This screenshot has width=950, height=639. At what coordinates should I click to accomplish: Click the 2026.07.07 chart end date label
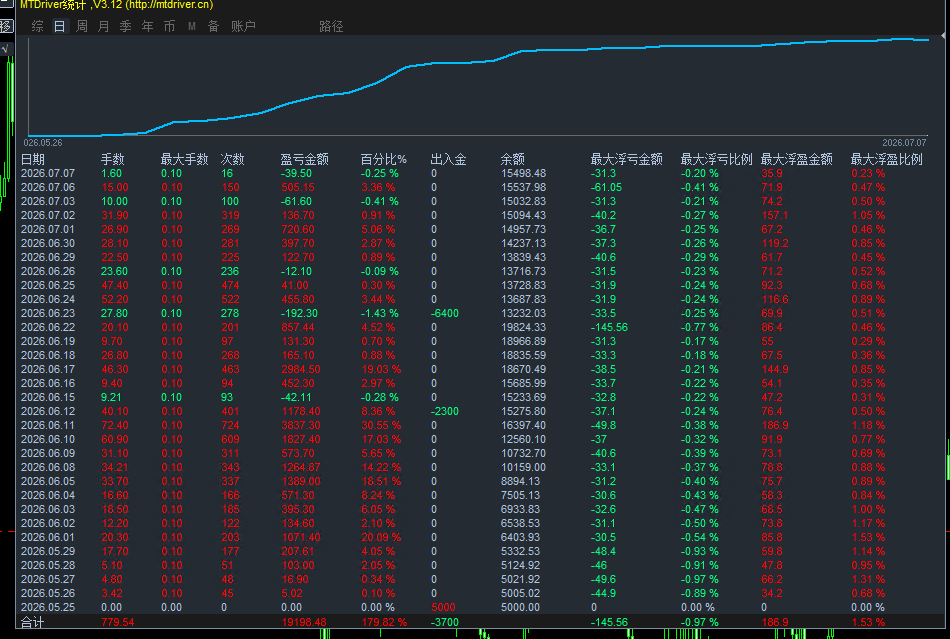click(x=904, y=143)
